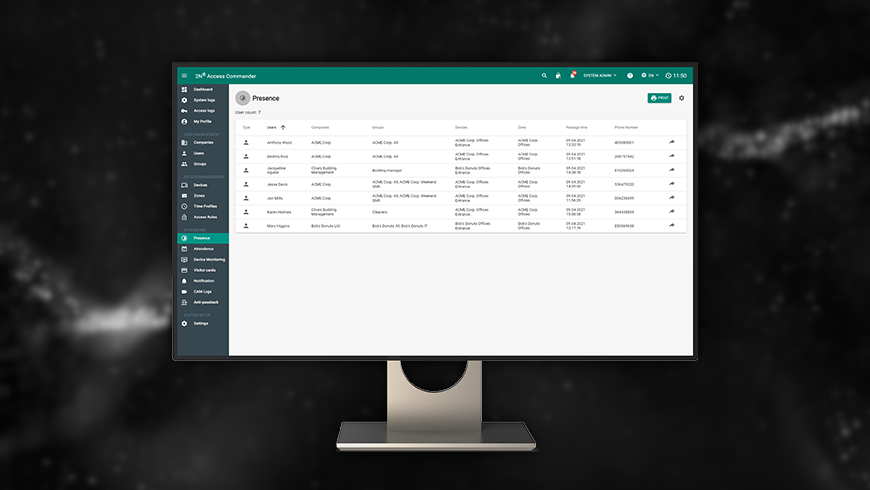
Task: Open Access Rules in the sidebar
Action: tap(205, 217)
